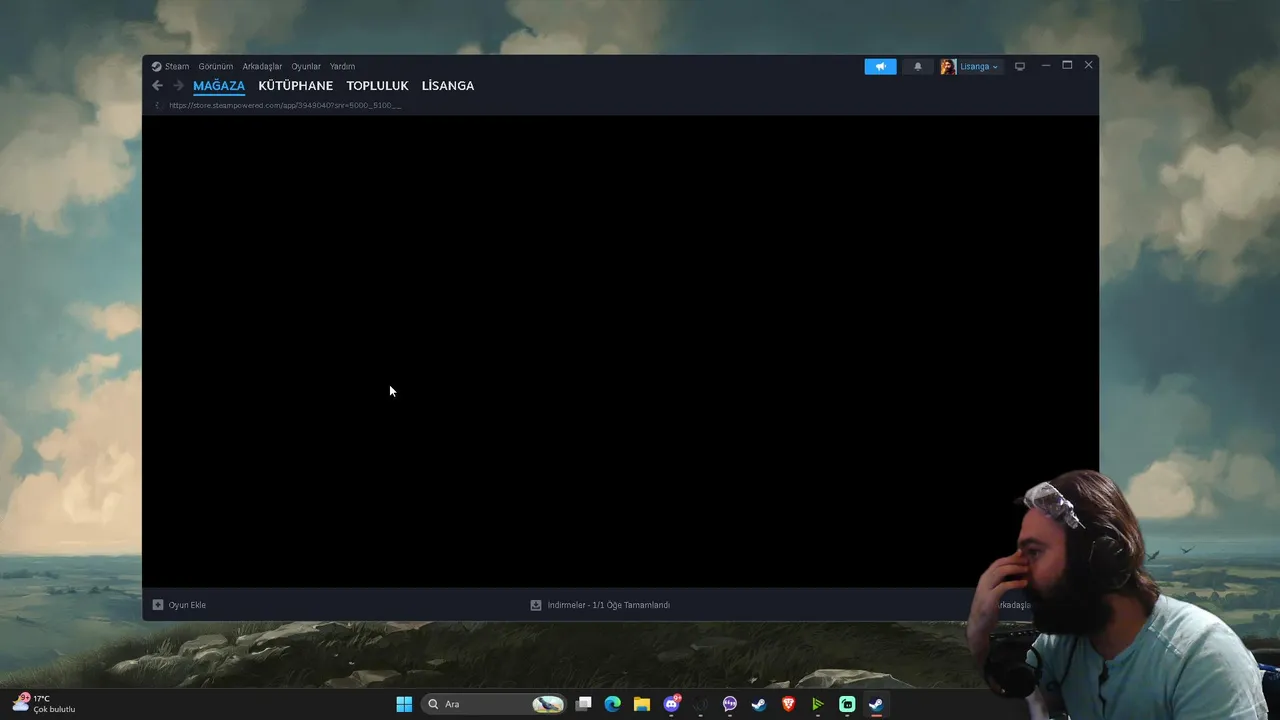
Task: Open the first Steam taskbar icon
Action: click(x=759, y=704)
